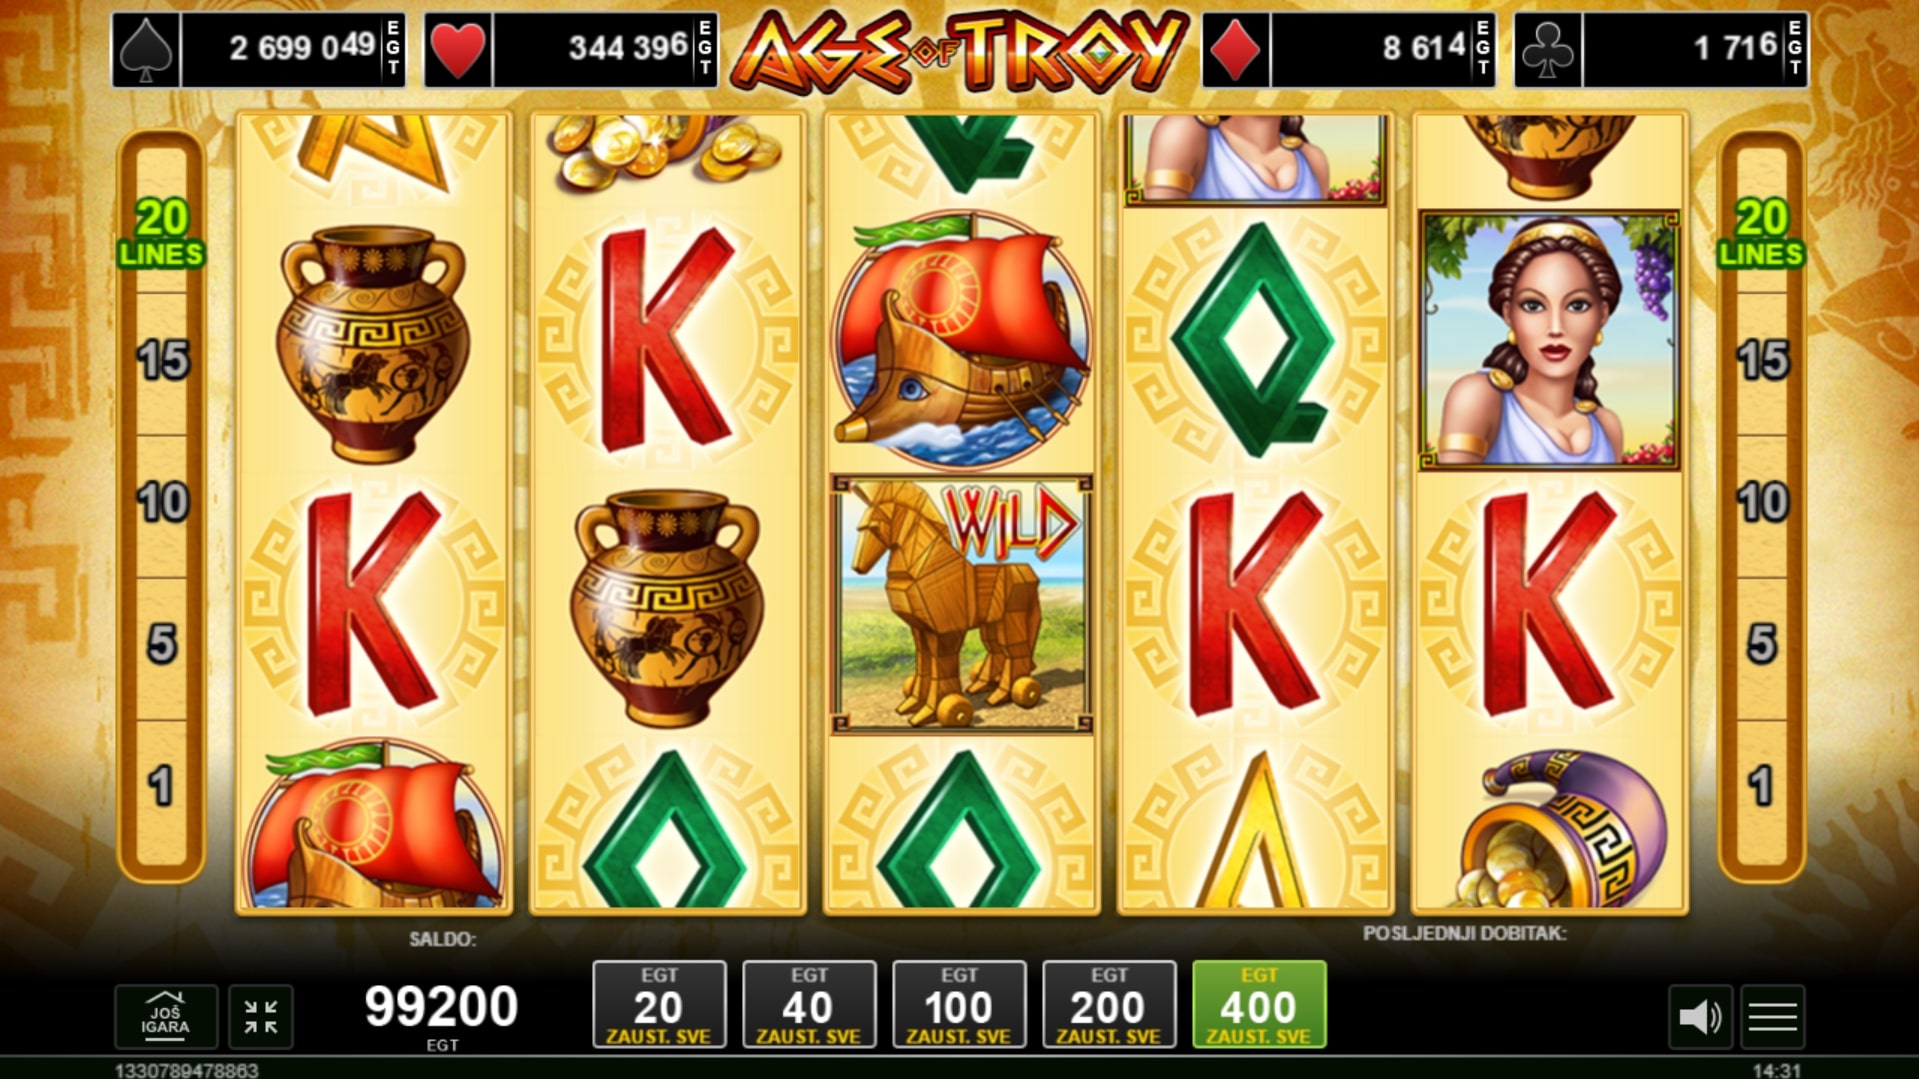Mute sound with the speaker icon
Image resolution: width=1919 pixels, height=1079 pixels.
pyautogui.click(x=1700, y=1017)
